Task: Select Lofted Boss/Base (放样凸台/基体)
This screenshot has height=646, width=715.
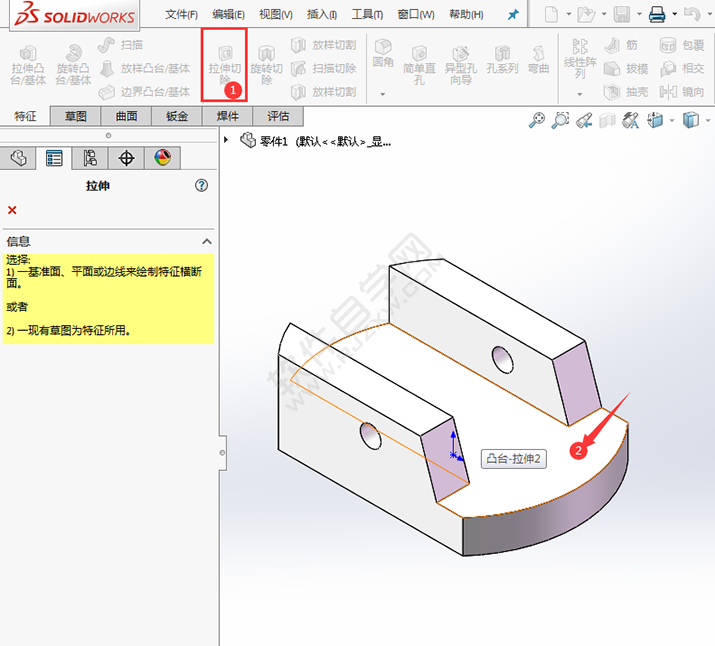Action: pyautogui.click(x=144, y=68)
